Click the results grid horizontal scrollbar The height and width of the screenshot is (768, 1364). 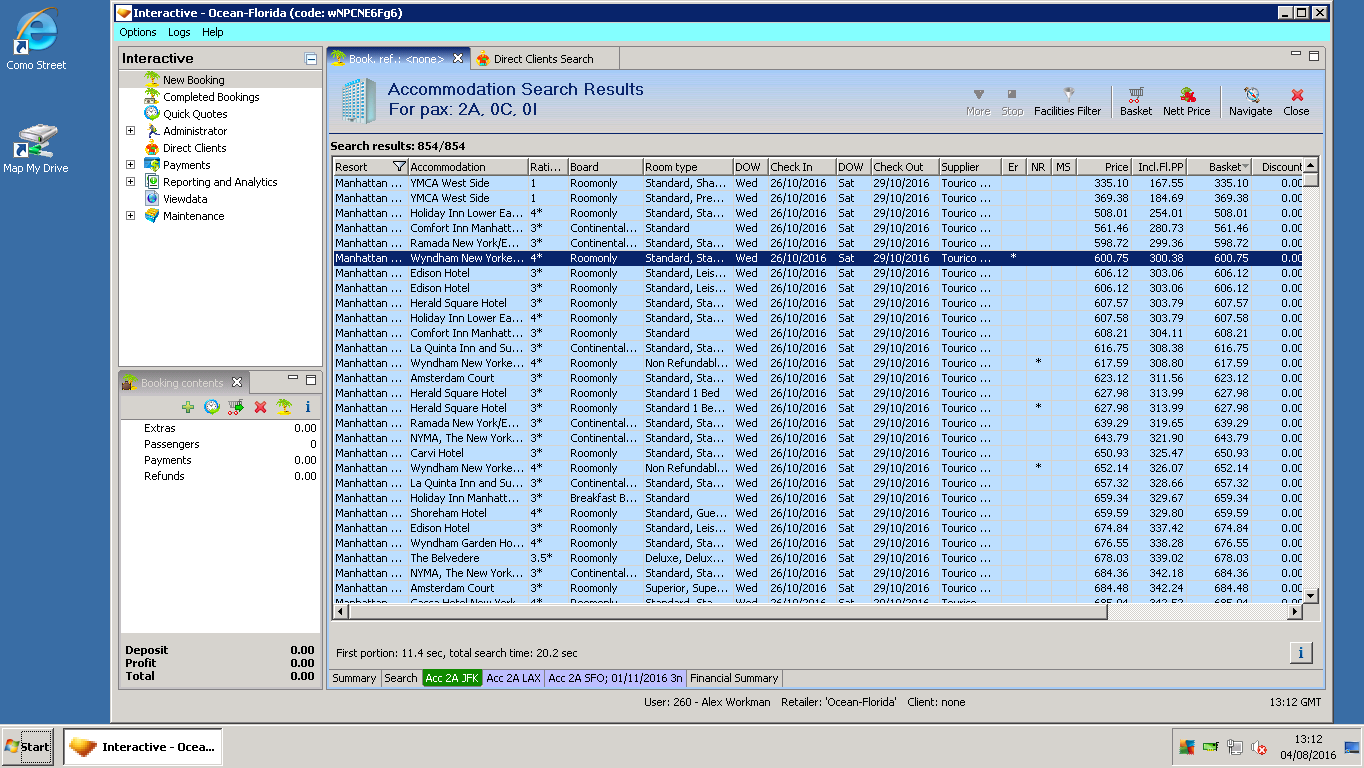[720, 612]
